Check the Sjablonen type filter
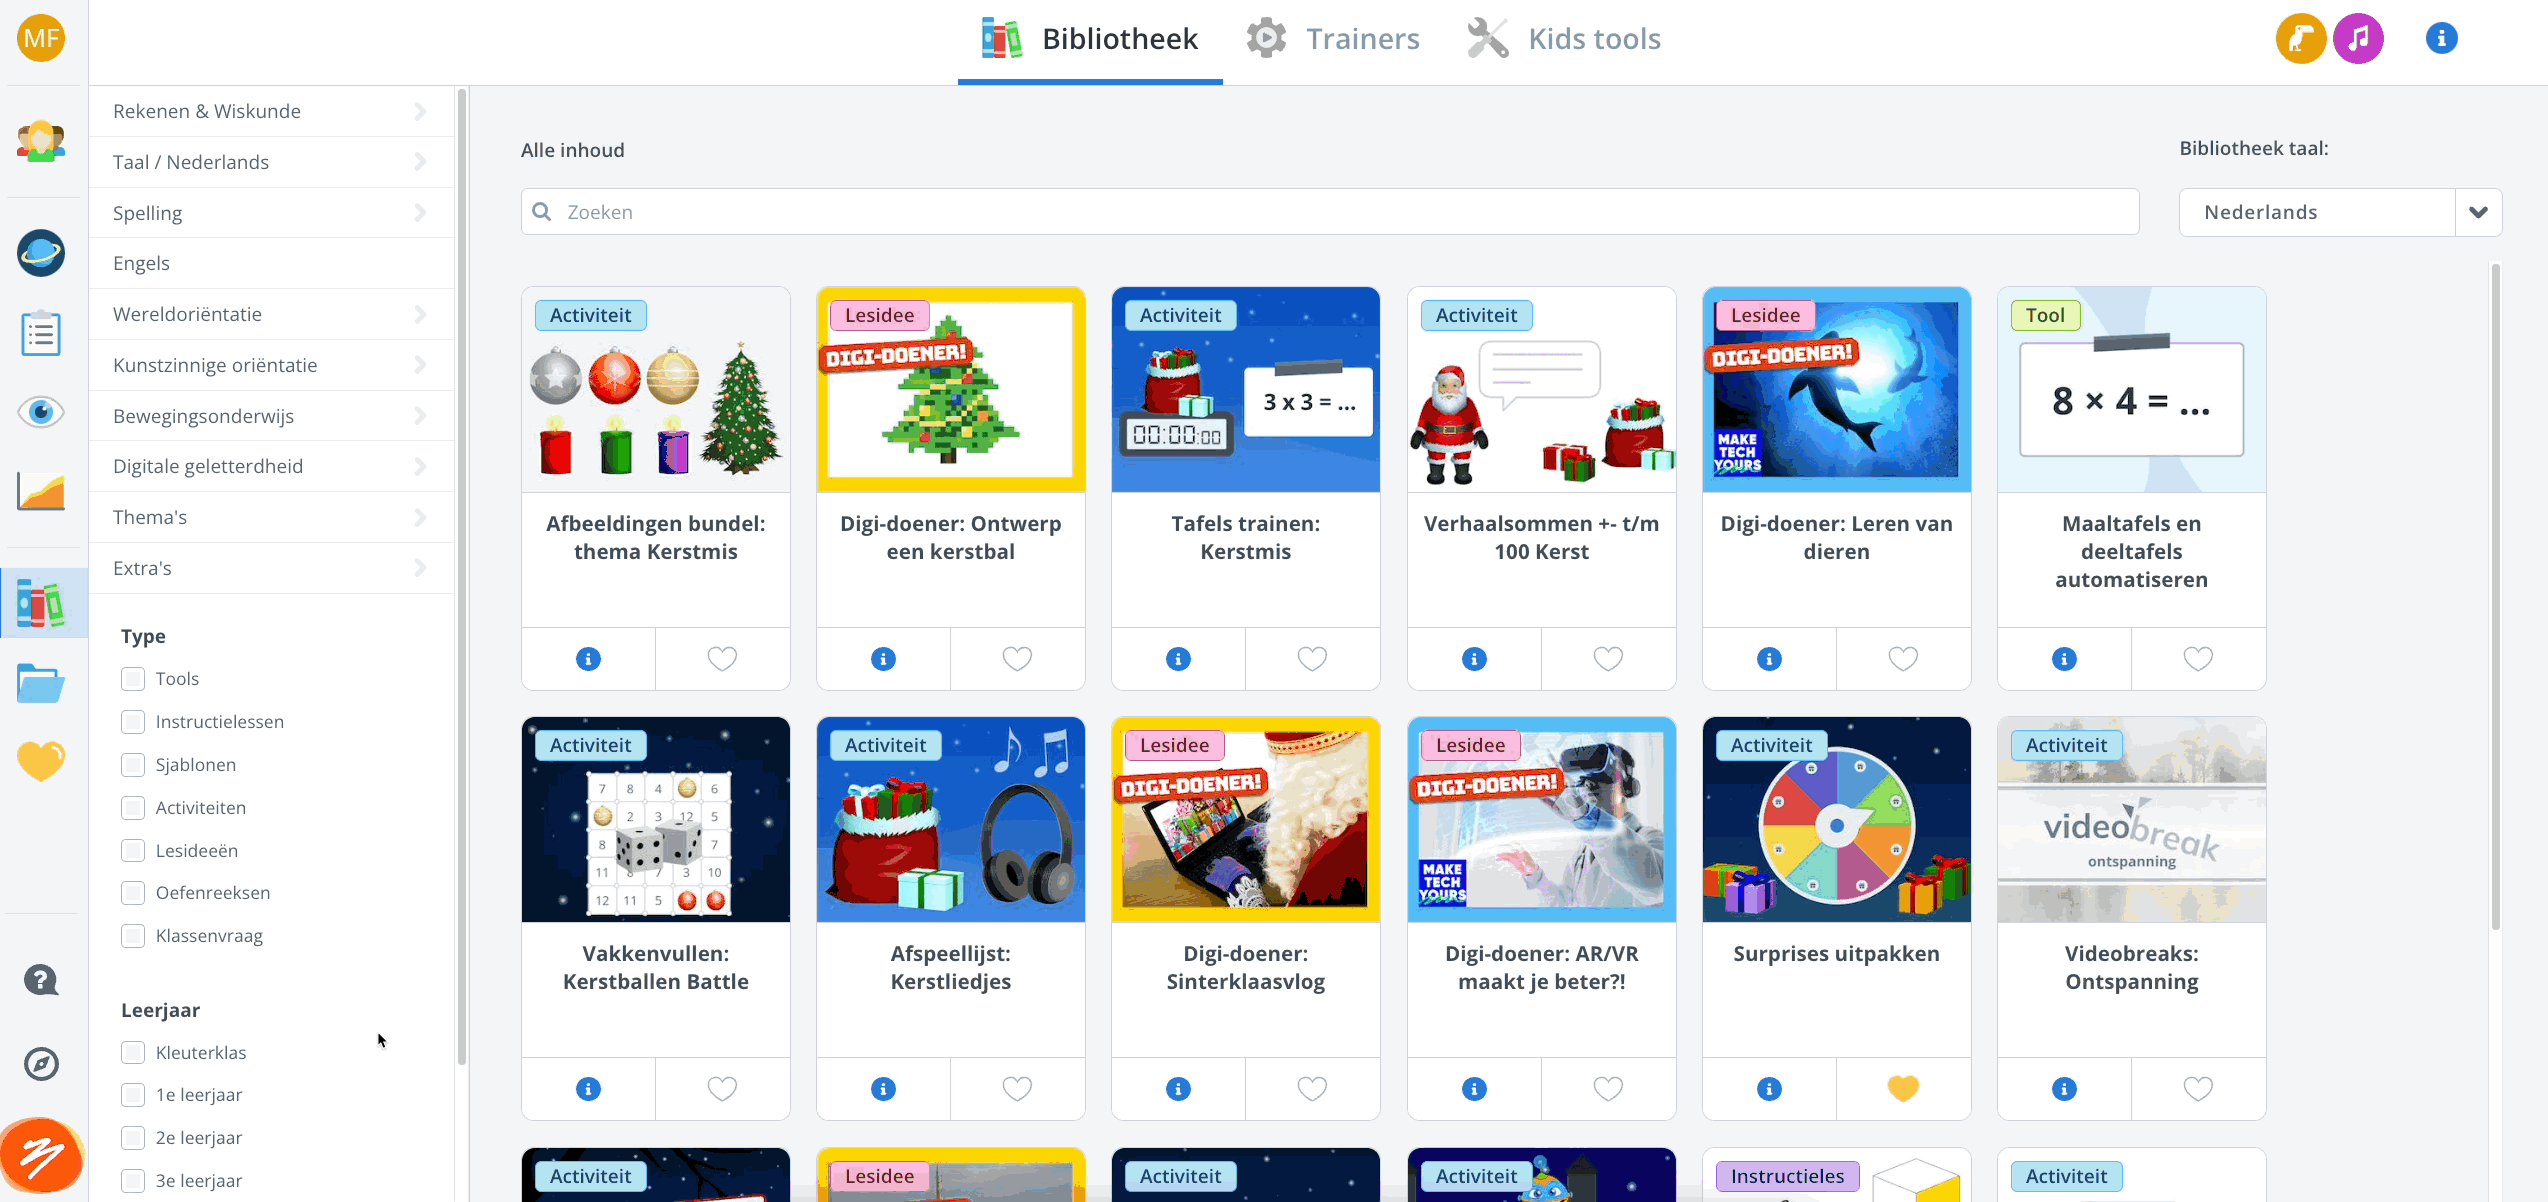Viewport: 2548px width, 1202px height. click(x=133, y=765)
